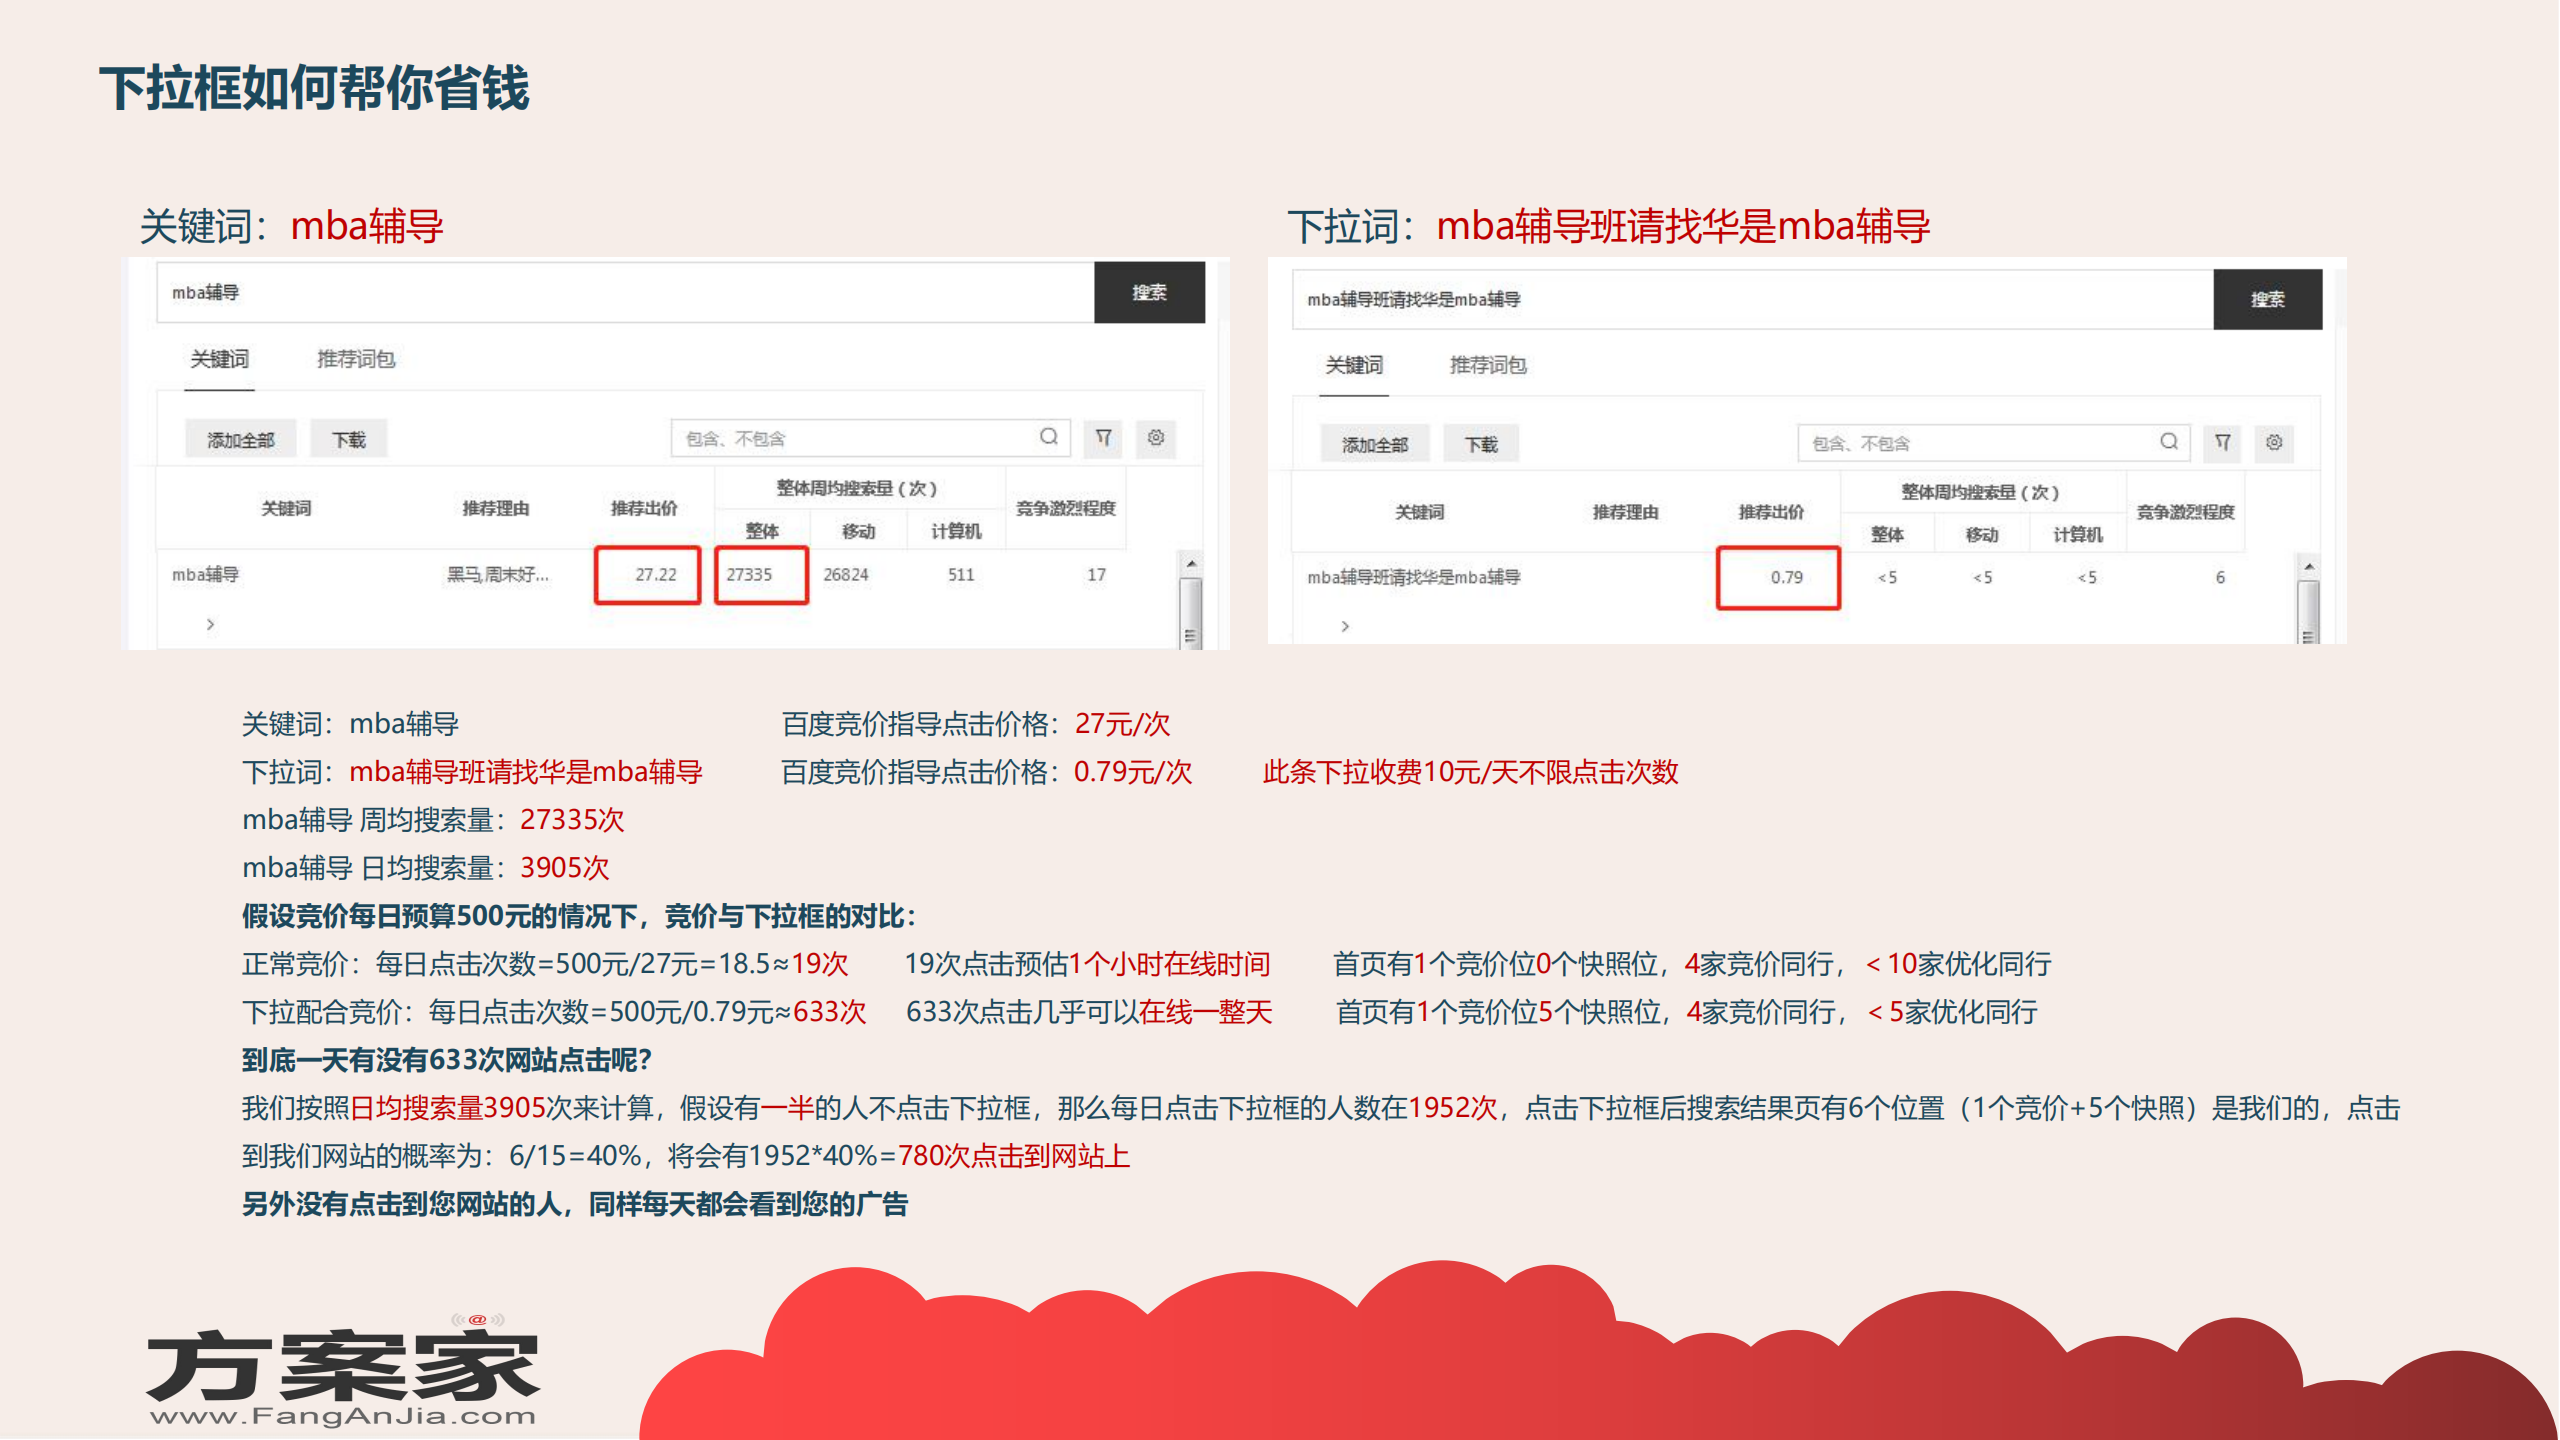Screen dimensions: 2560x1440
Task: Click the heading 到底一天有没有633次网站点击呢?
Action: coord(447,1060)
